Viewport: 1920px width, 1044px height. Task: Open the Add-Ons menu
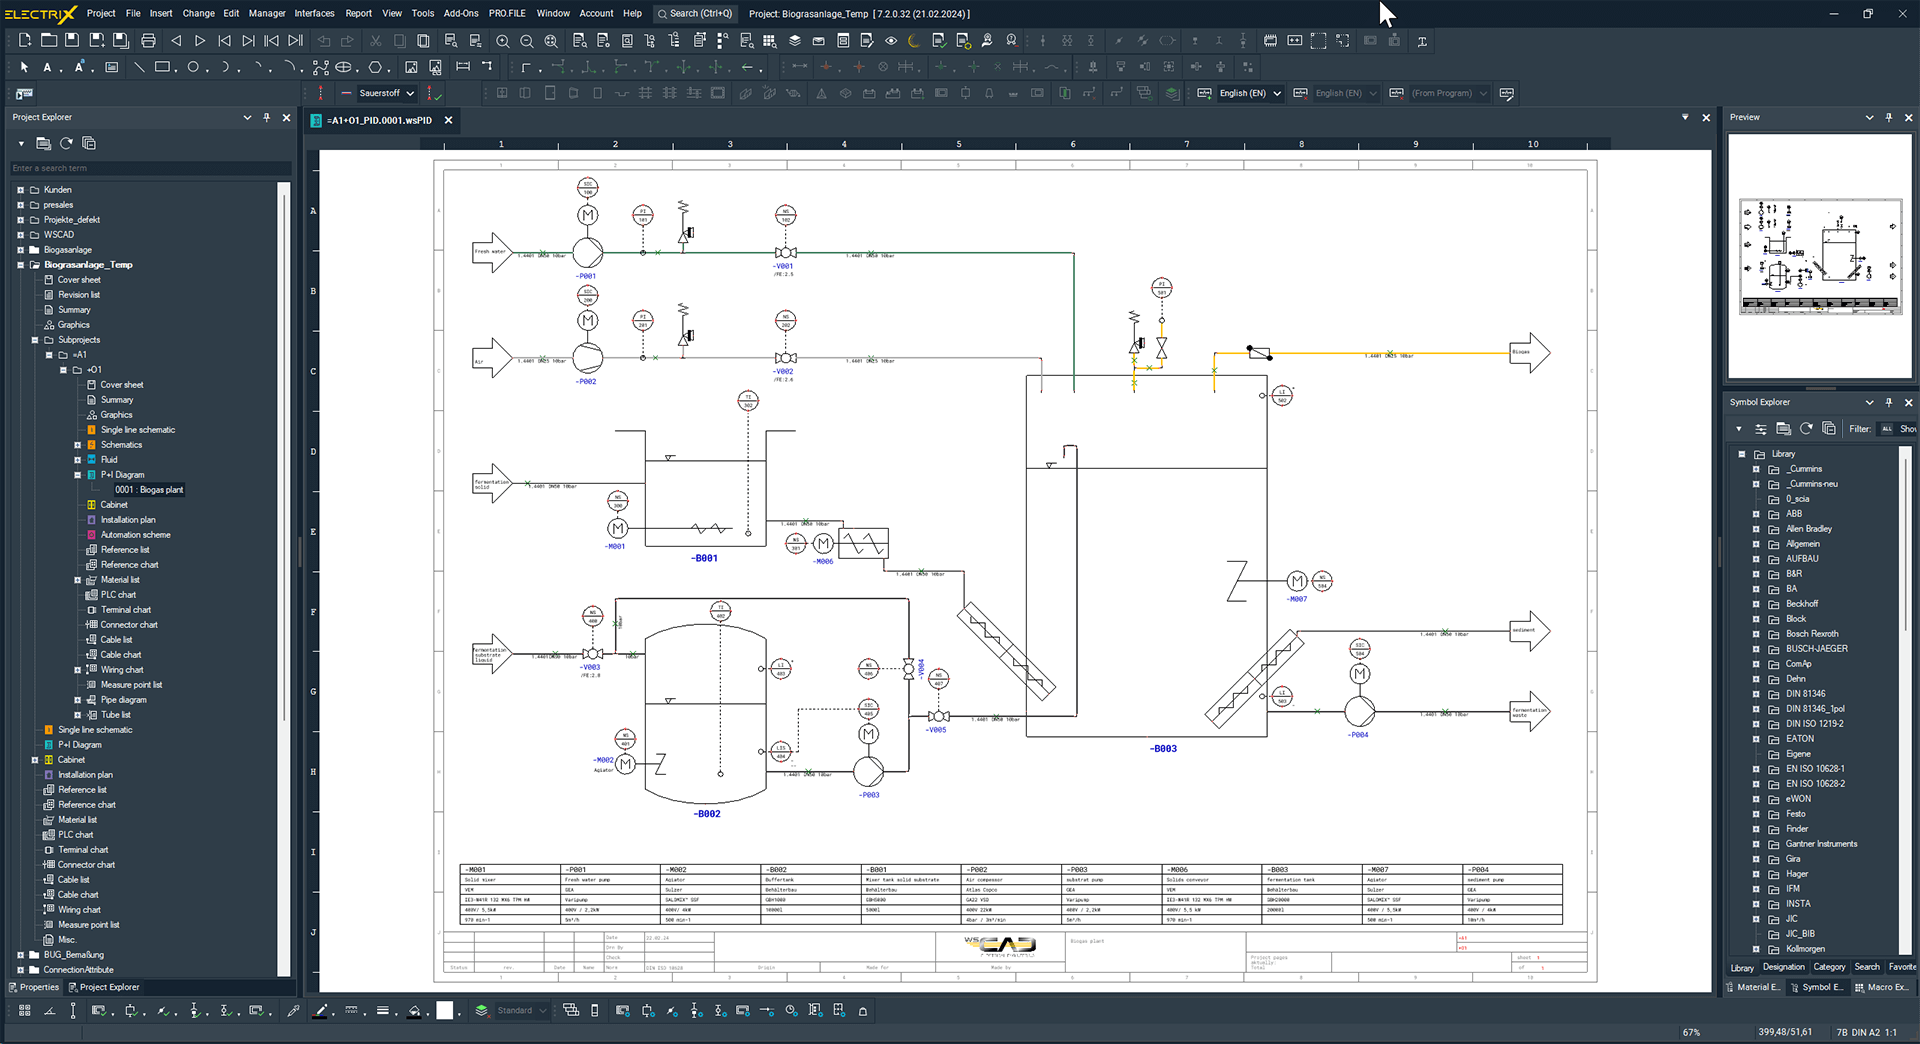click(x=461, y=13)
